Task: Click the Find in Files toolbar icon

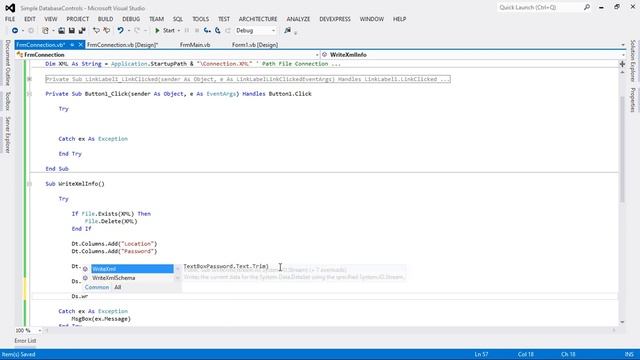Action: pos(287,31)
